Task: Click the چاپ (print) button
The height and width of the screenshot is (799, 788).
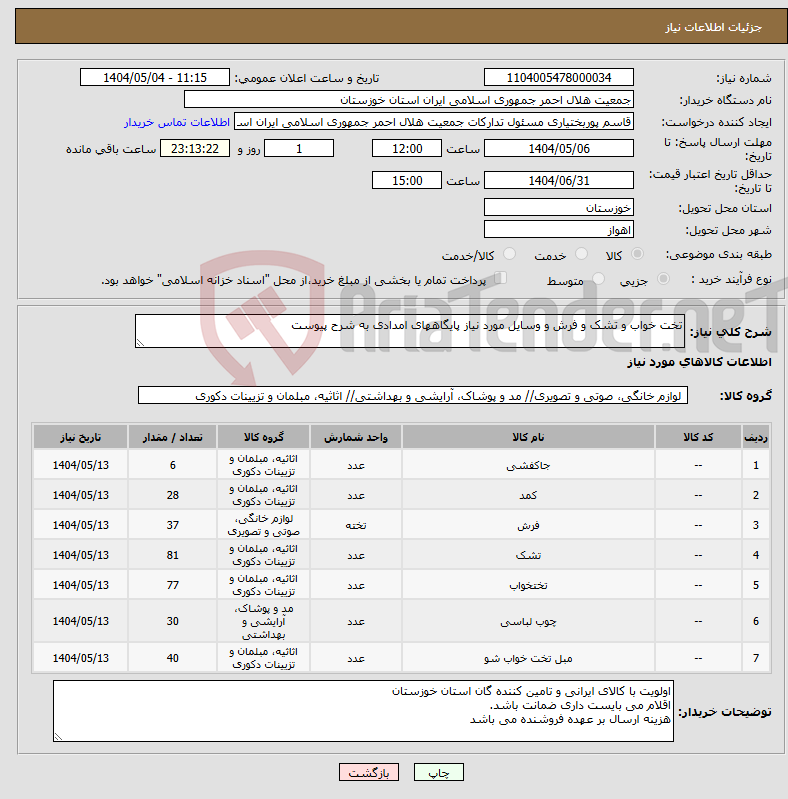Action: 438,773
